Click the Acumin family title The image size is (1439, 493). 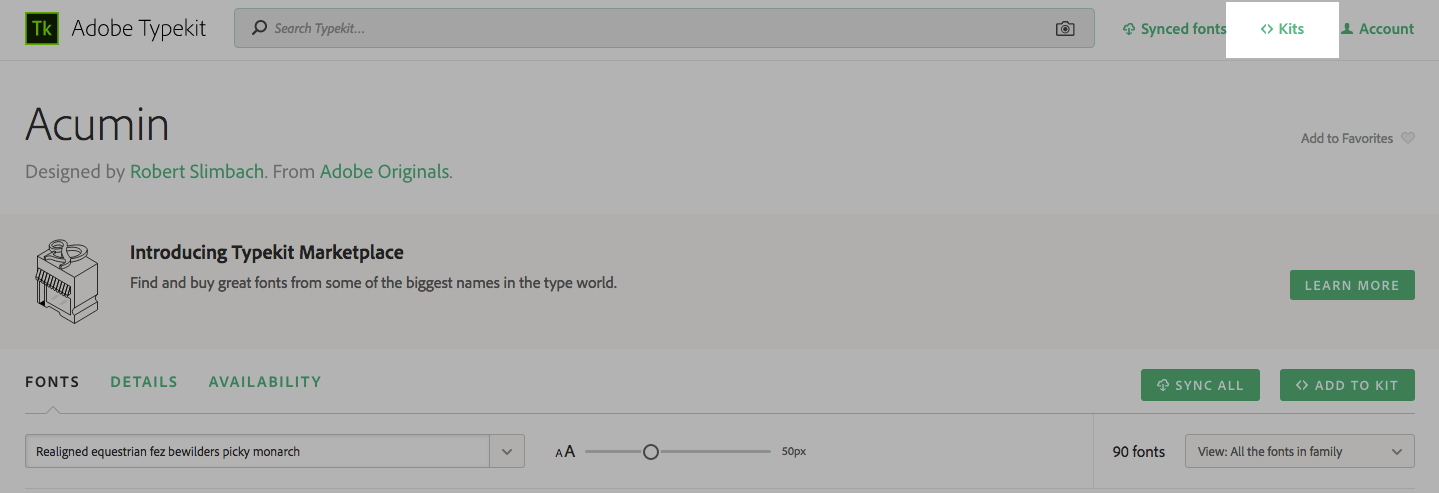coord(97,125)
